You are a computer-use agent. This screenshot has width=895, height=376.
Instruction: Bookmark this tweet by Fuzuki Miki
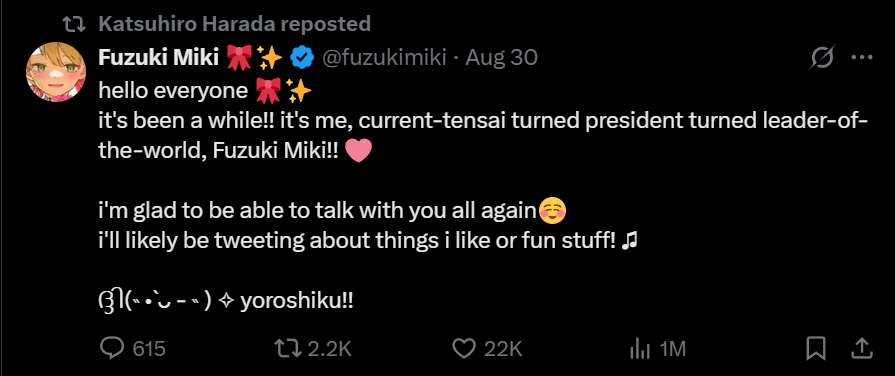pyautogui.click(x=816, y=348)
